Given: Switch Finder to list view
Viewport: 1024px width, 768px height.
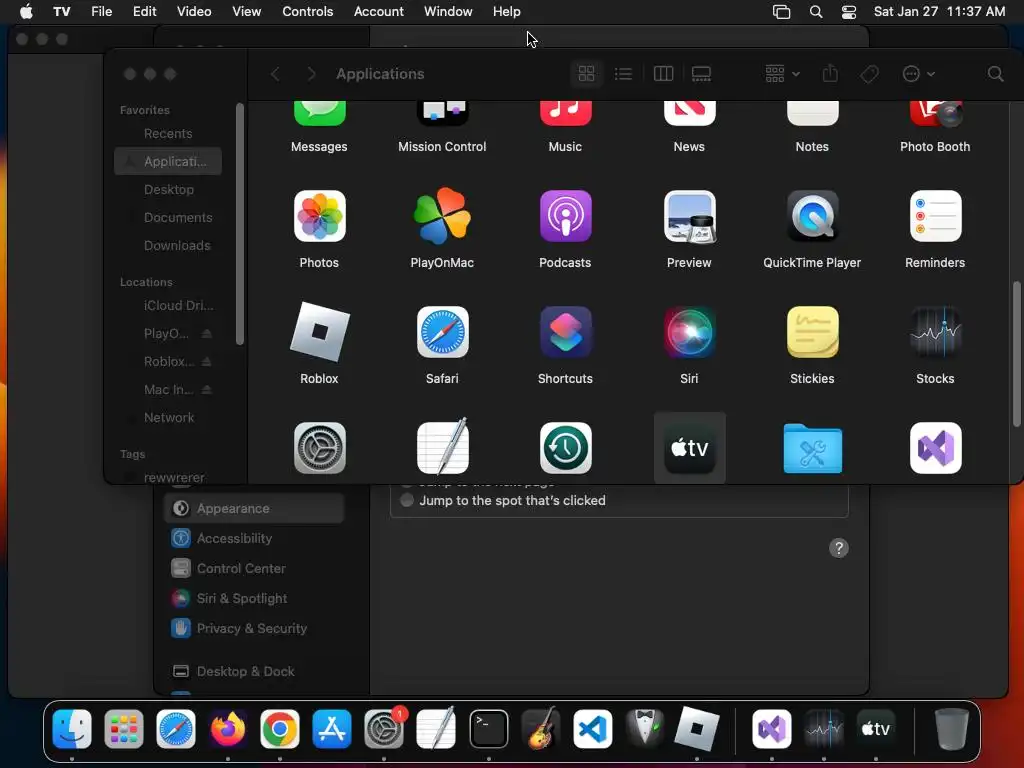Looking at the screenshot, I should pos(623,74).
